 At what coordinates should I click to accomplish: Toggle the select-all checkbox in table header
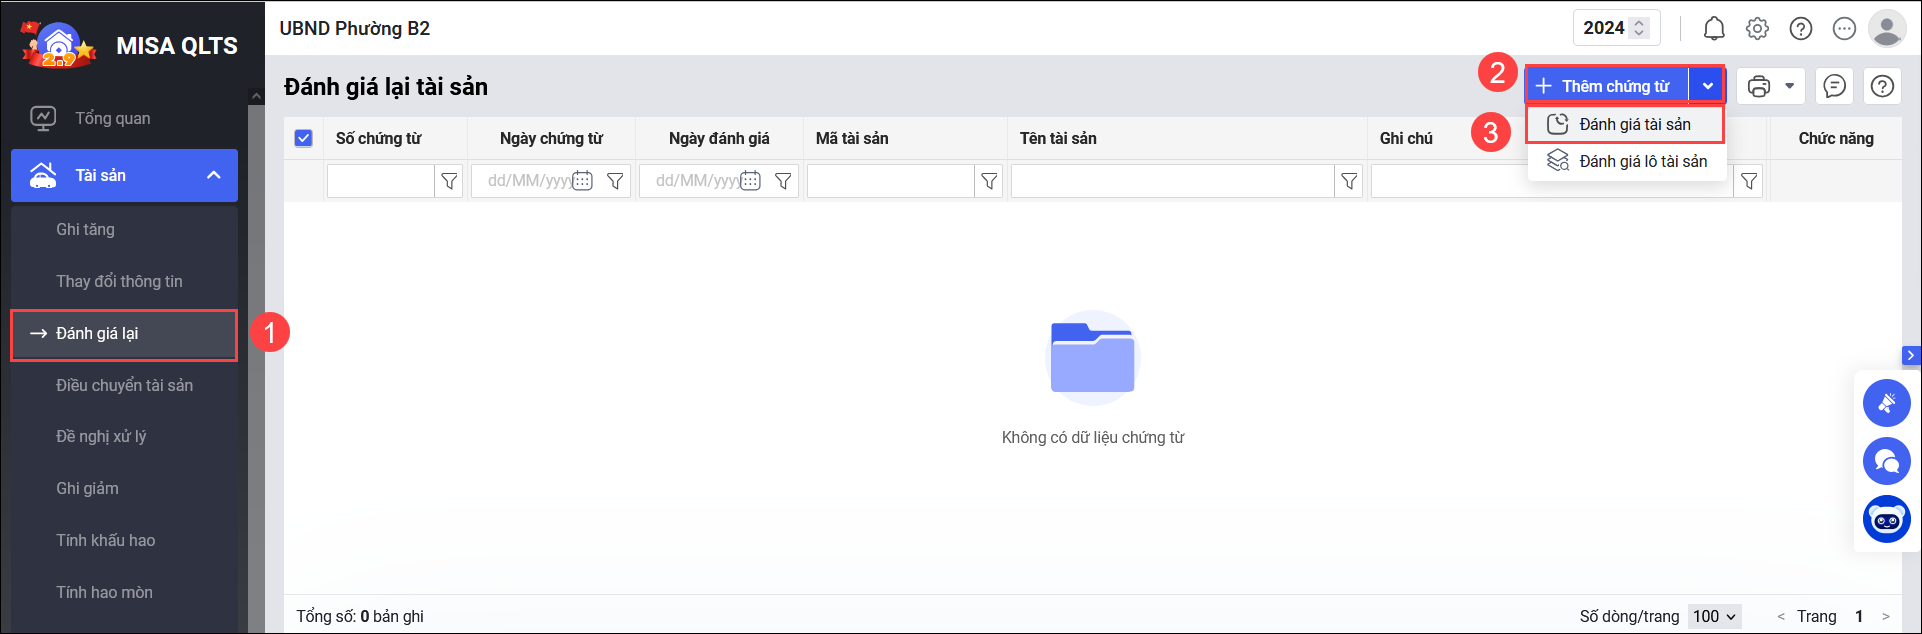(x=304, y=138)
